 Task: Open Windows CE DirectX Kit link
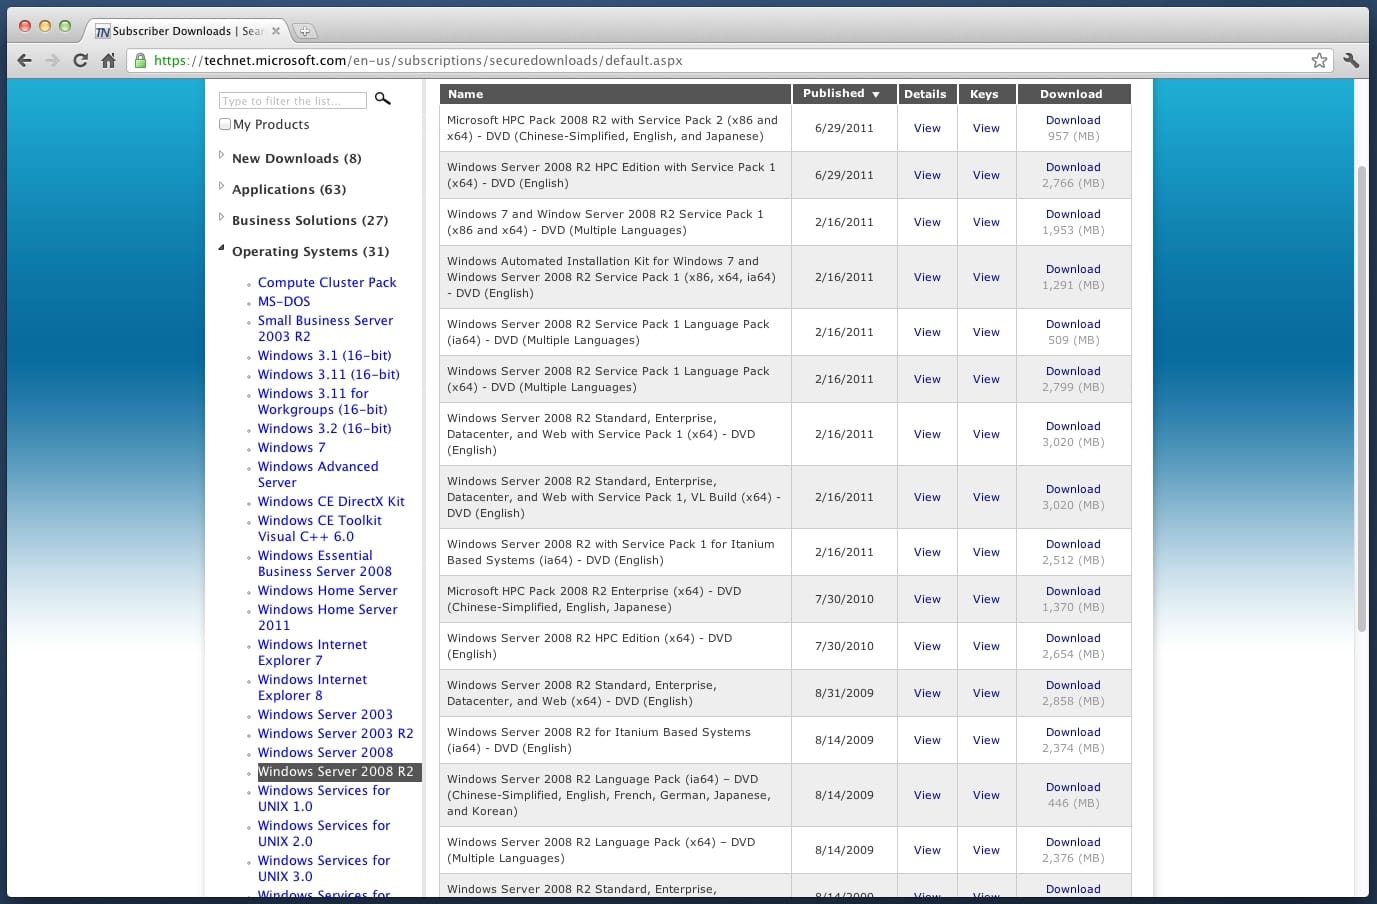331,501
